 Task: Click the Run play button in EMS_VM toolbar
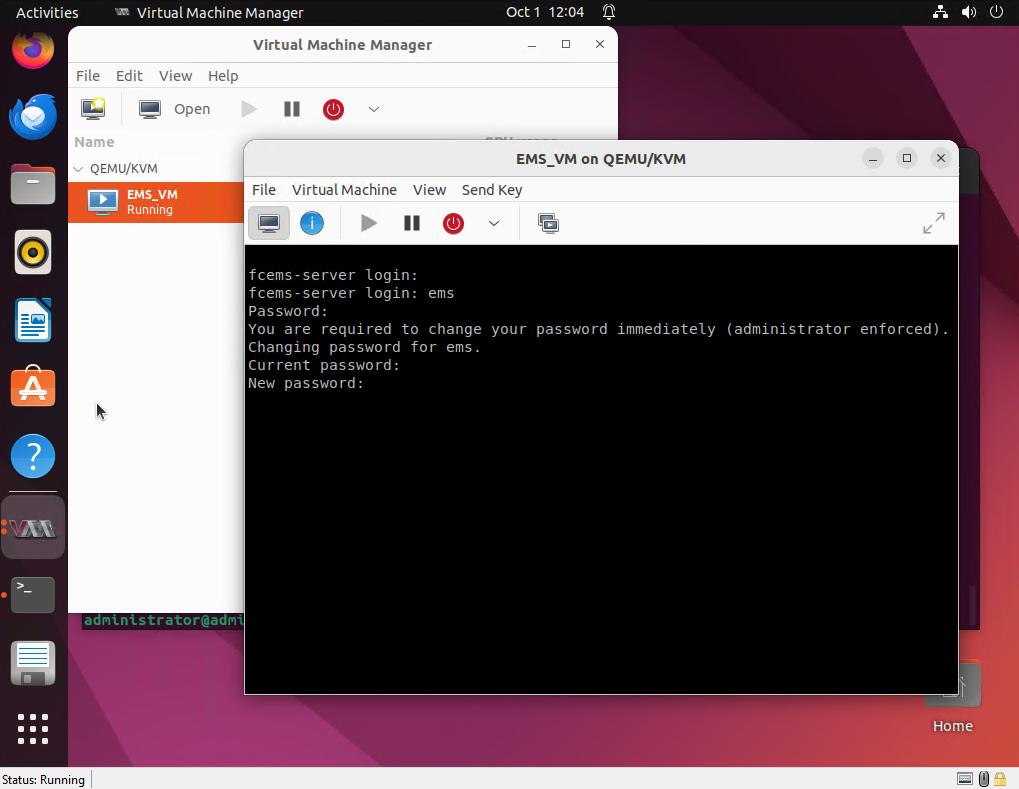369,223
